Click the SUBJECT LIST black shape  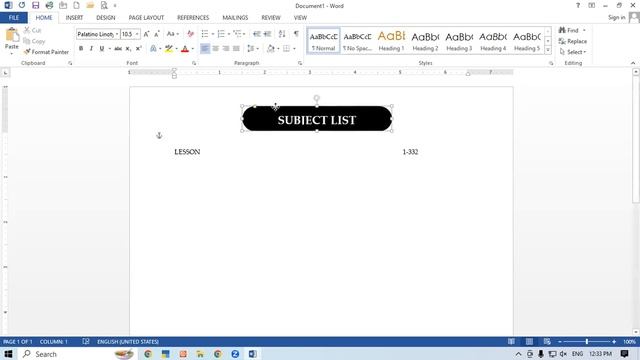pos(317,119)
